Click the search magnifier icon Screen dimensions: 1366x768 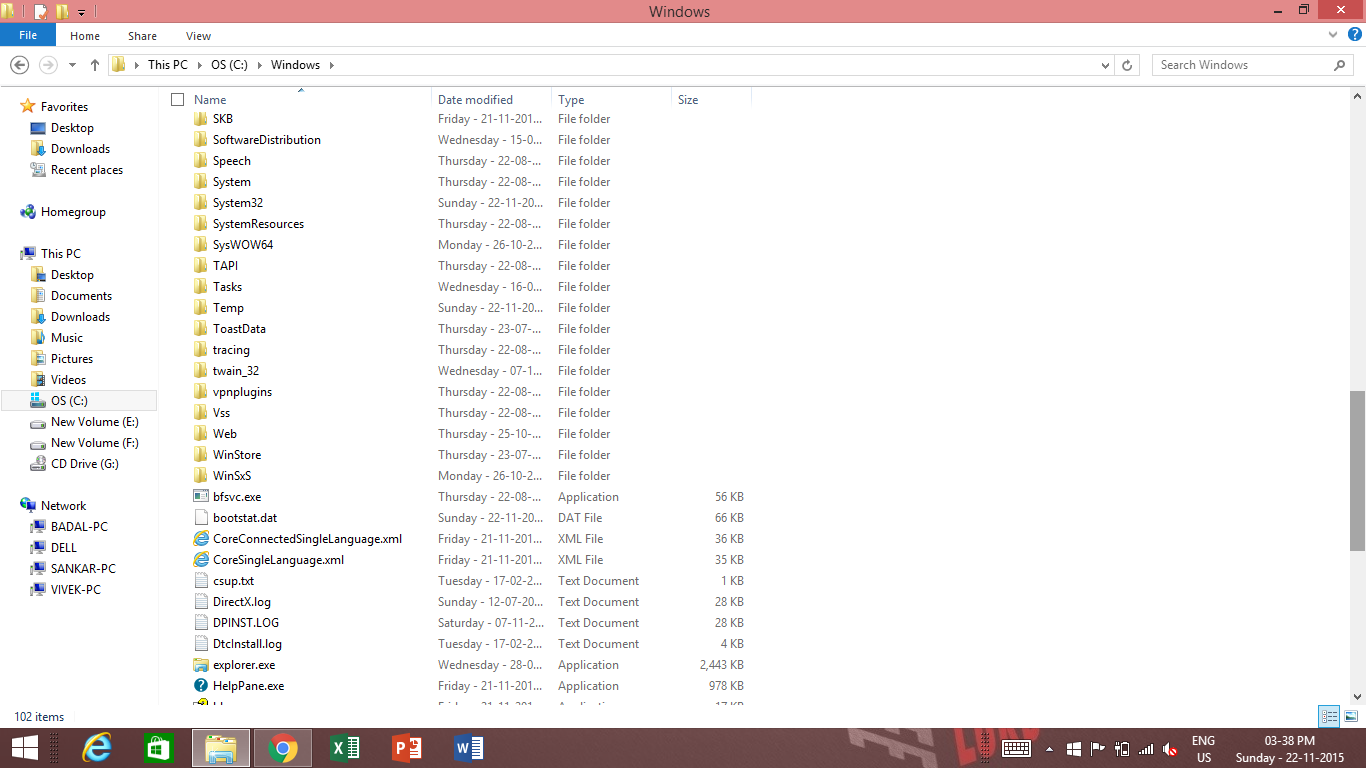[x=1340, y=65]
